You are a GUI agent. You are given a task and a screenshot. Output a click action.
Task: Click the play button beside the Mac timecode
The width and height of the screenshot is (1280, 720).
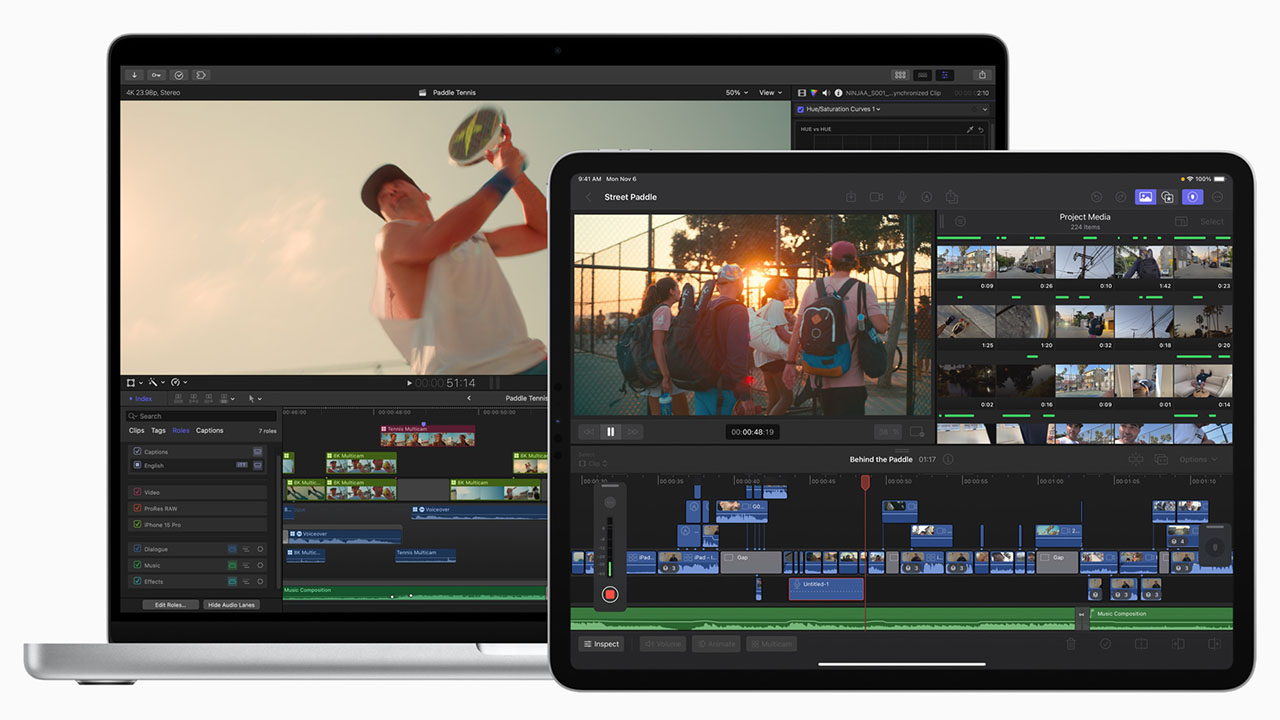click(x=409, y=383)
